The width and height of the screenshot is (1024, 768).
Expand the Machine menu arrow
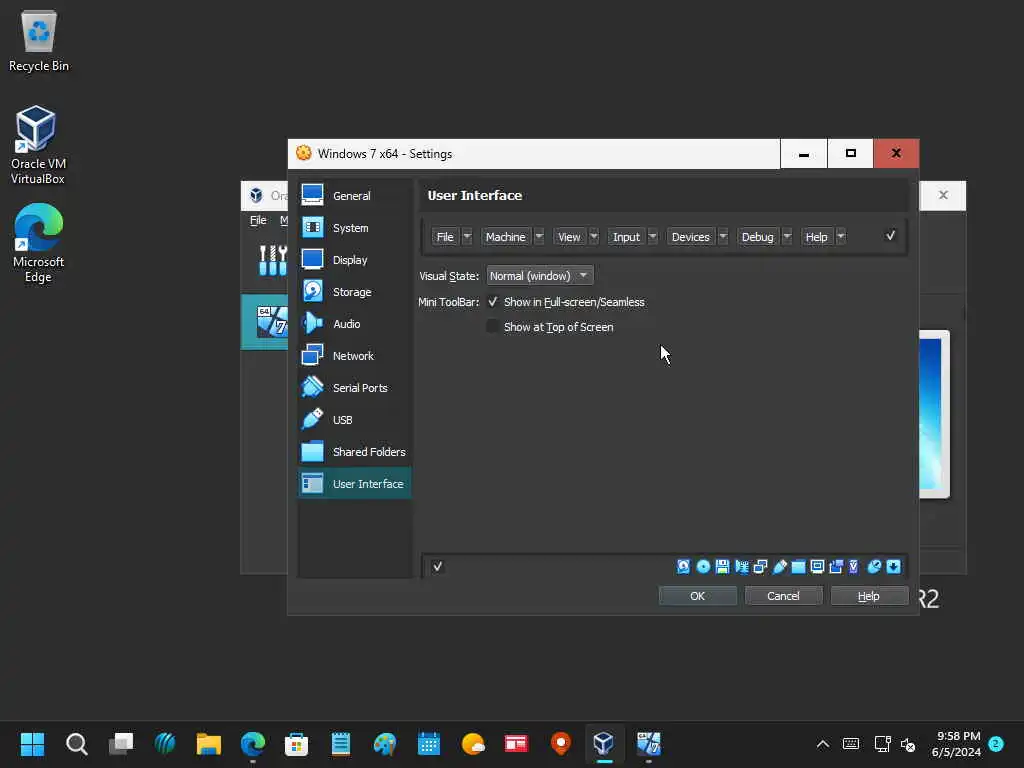tap(539, 236)
